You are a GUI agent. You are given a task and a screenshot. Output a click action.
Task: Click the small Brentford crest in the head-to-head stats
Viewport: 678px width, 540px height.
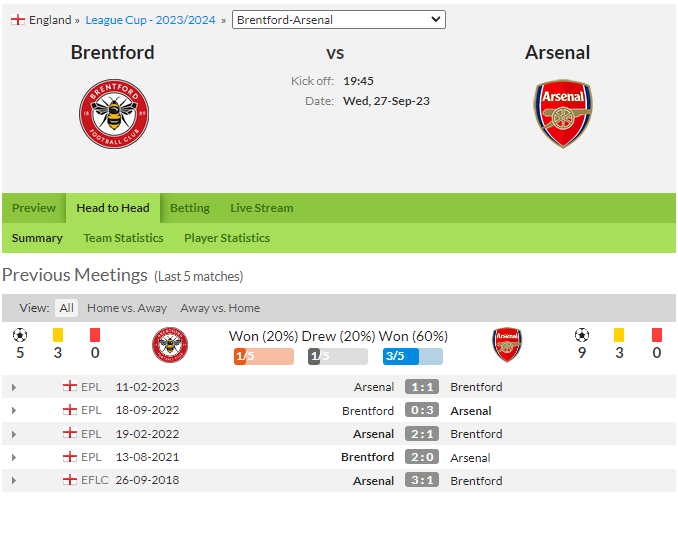click(170, 345)
